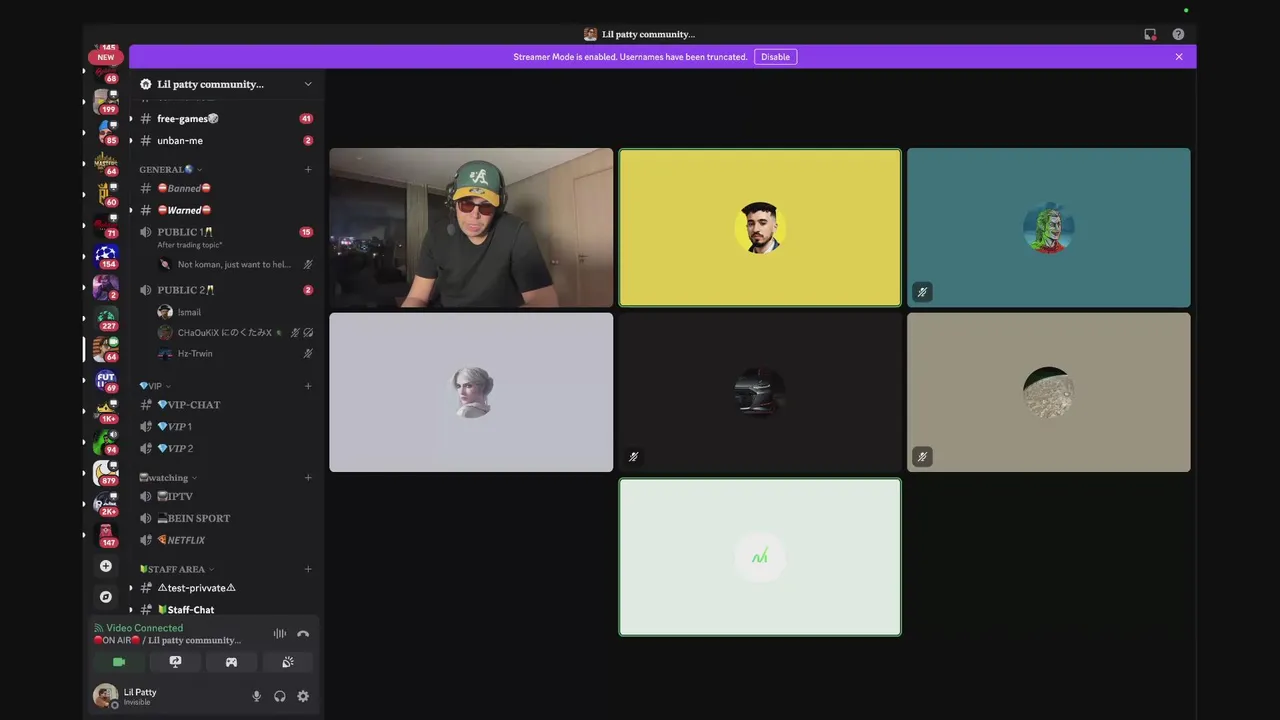Mute the microphone

point(256,697)
